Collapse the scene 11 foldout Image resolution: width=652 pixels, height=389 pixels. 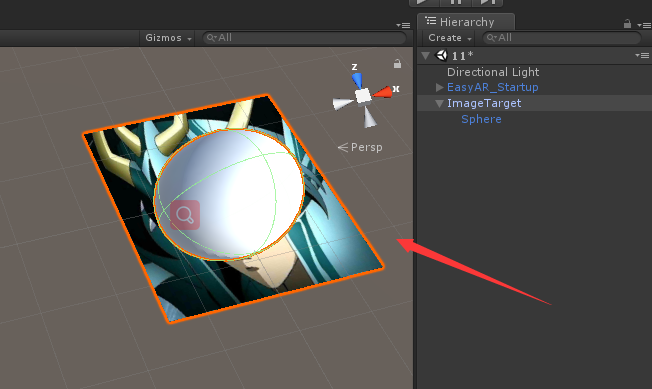tap(425, 55)
